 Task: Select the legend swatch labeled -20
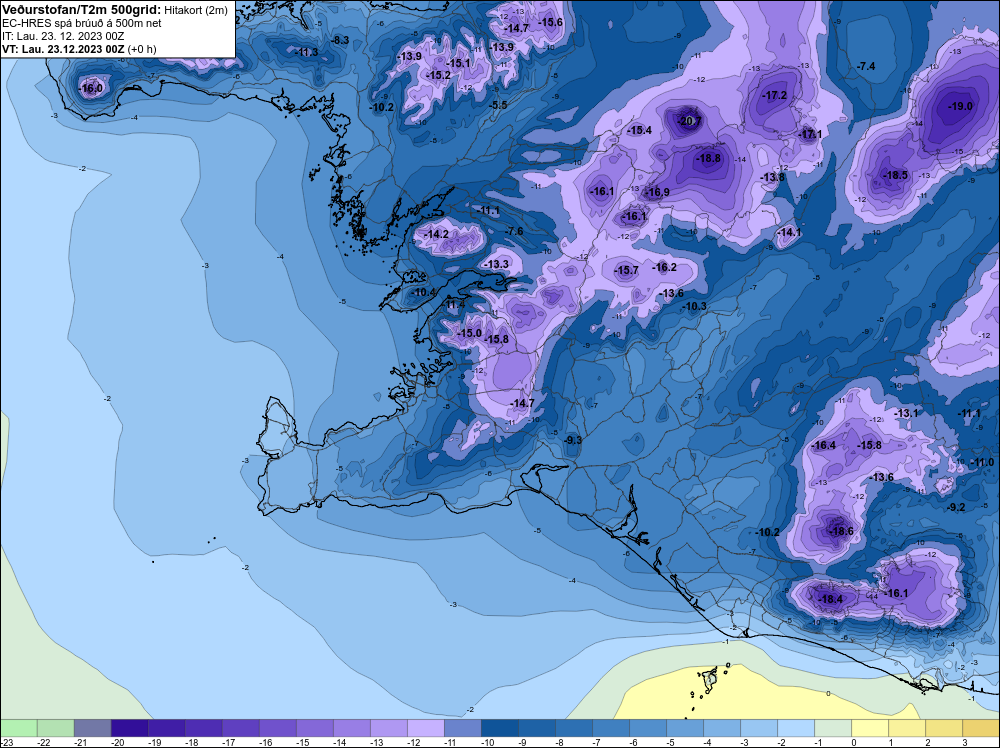(129, 728)
